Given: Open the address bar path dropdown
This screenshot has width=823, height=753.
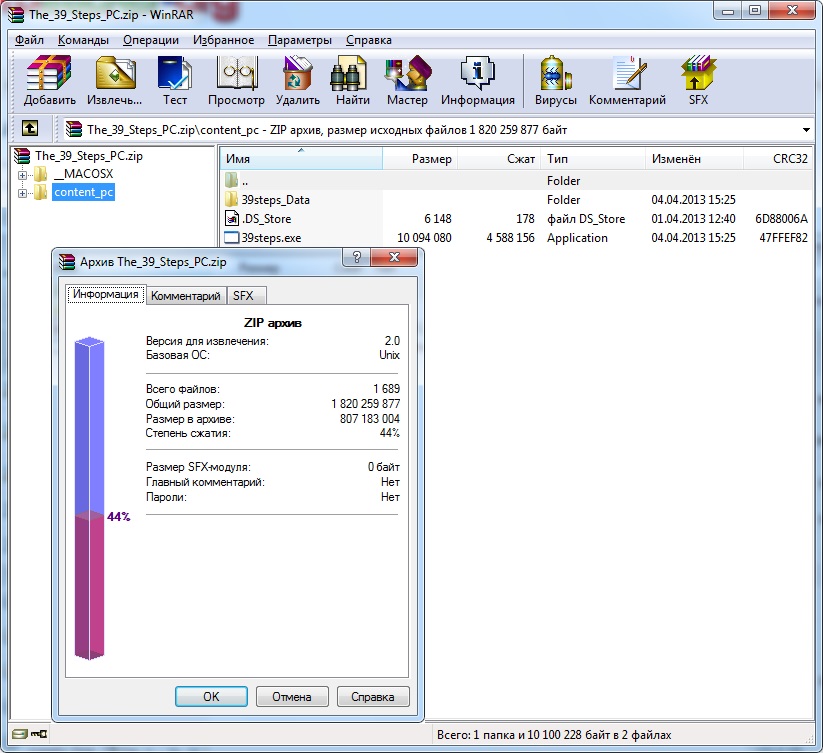Looking at the screenshot, I should tap(806, 130).
